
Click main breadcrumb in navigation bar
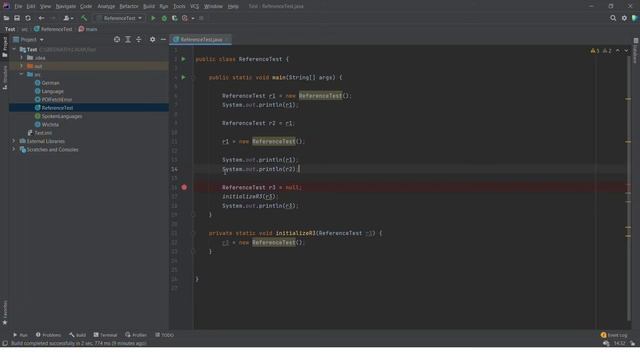pyautogui.click(x=88, y=29)
